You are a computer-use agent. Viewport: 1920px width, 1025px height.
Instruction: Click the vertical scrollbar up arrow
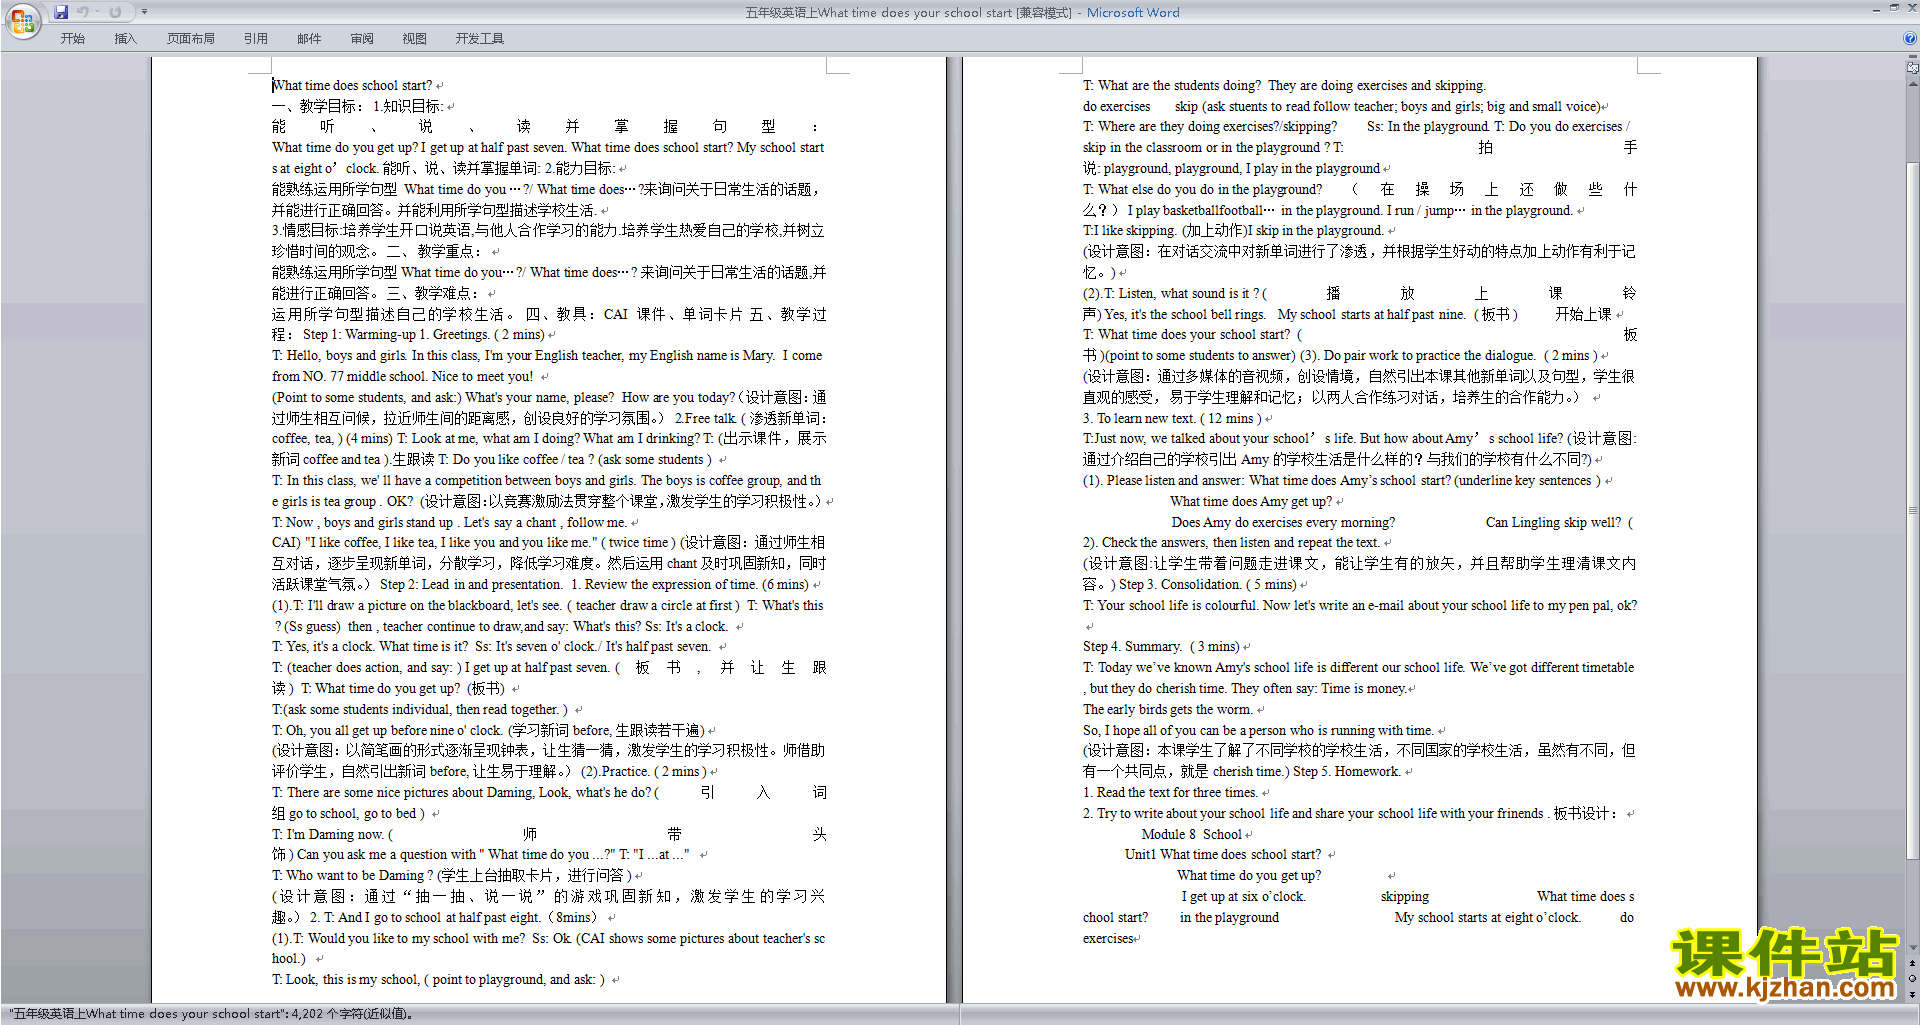1913,83
